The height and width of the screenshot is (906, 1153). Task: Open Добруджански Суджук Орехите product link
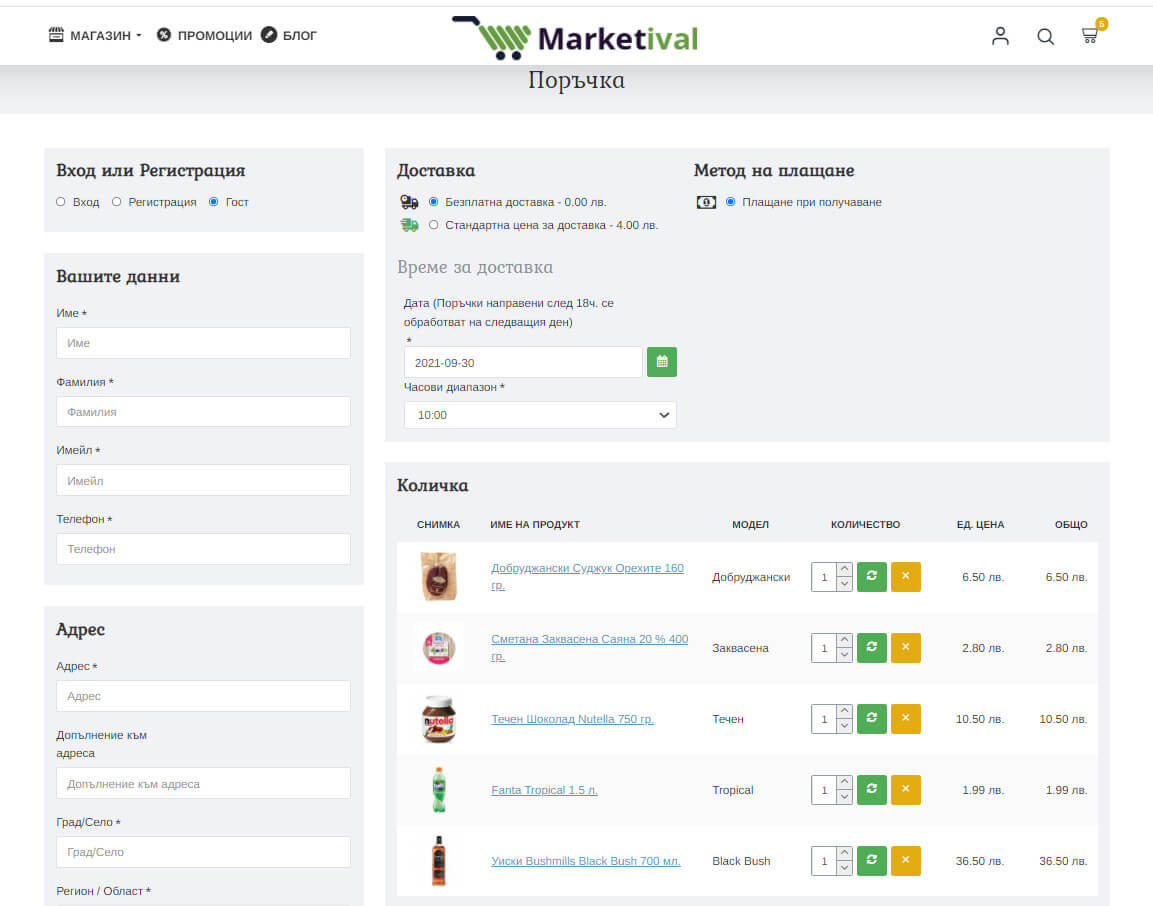587,577
